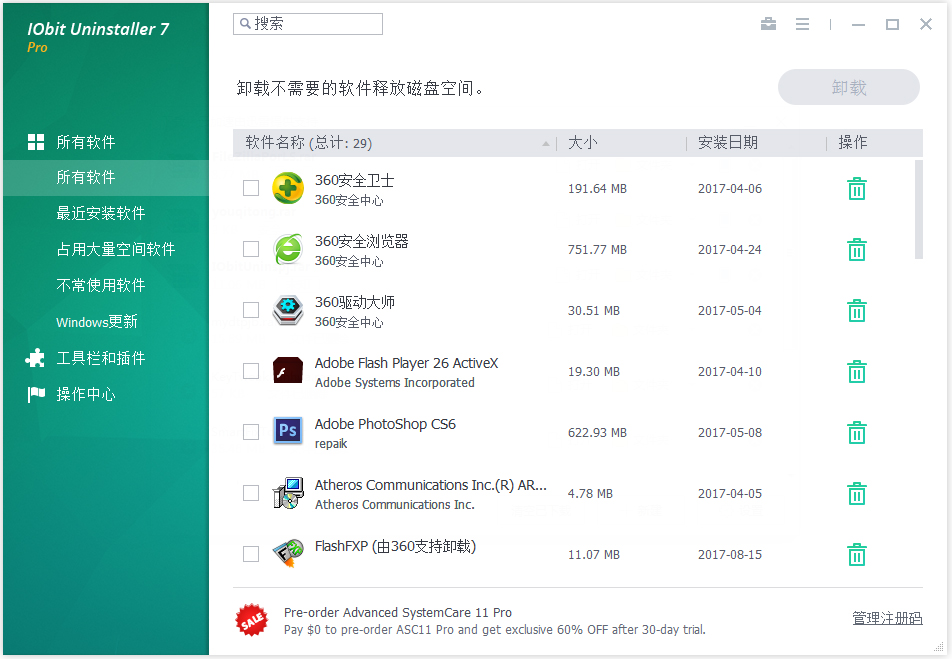Open 不常使用软件 in sidebar
Viewport: 952px width, 659px height.
(101, 285)
